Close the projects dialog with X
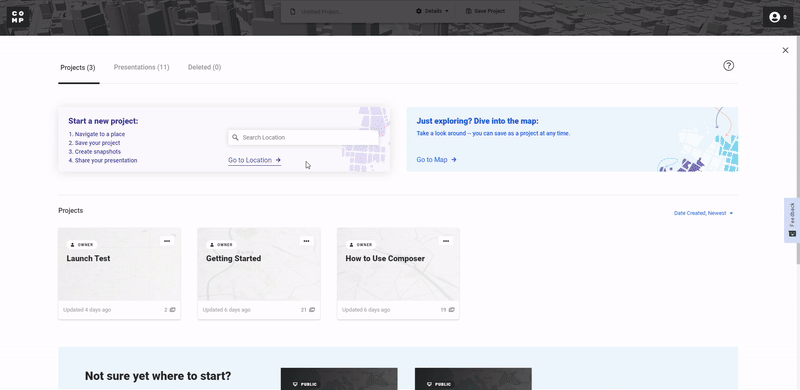Screen dimensions: 800x390 tap(785, 50)
